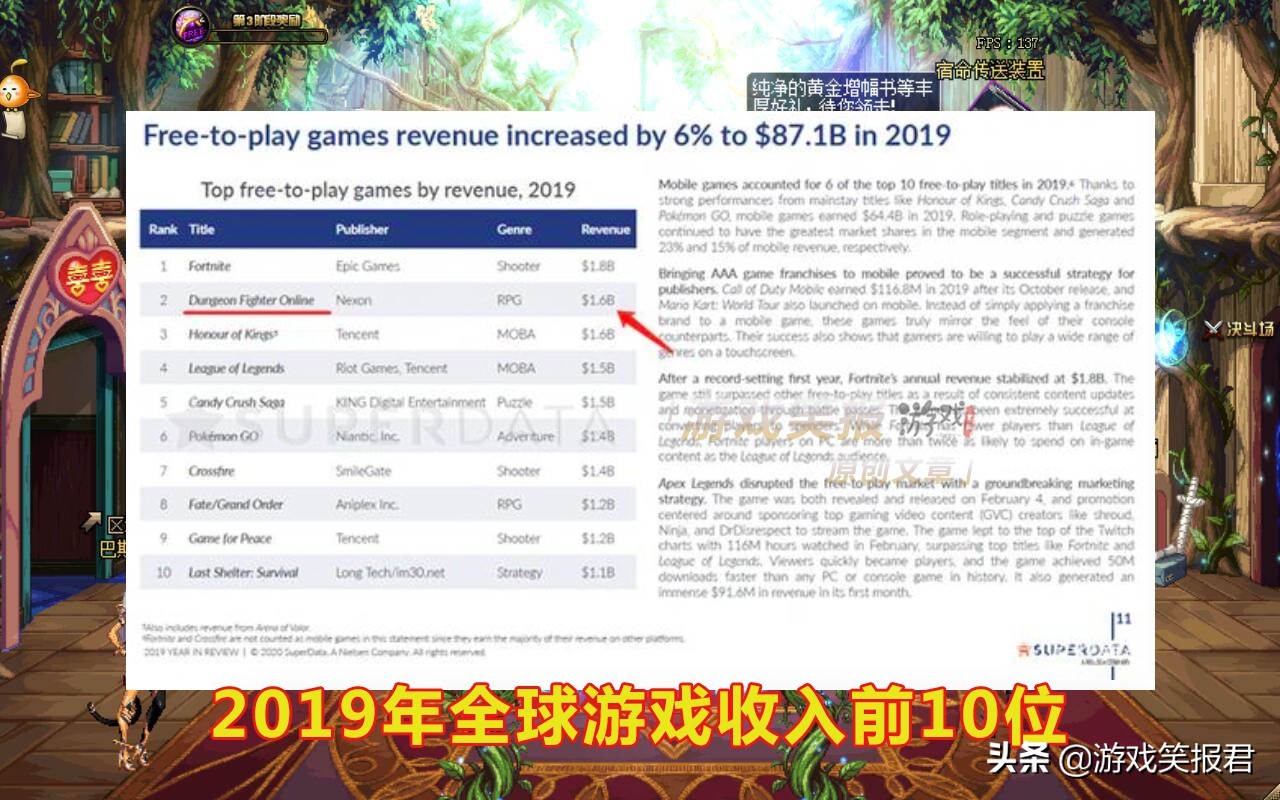This screenshot has width=1280, height=800.
Task: Click the SmileGate publisher cell
Action: [363, 470]
